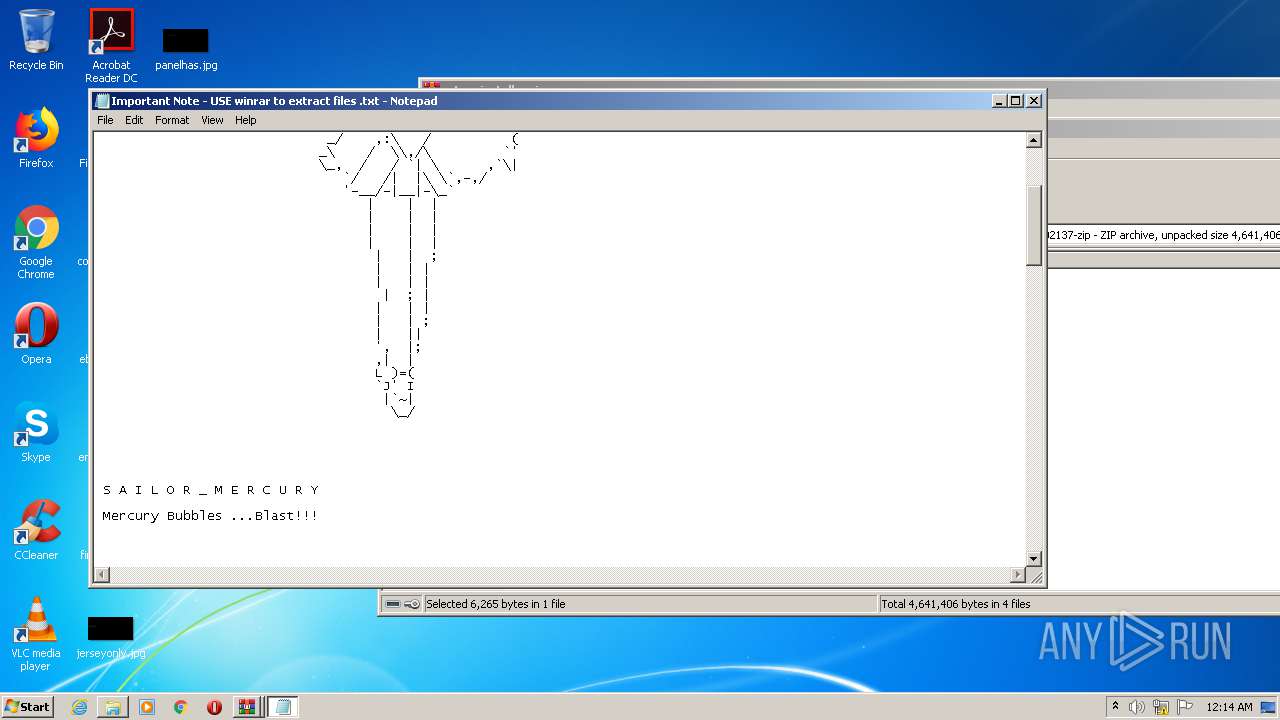Image resolution: width=1280 pixels, height=720 pixels.
Task: Click Notepad's horizontal scroll right arrow
Action: click(x=1018, y=575)
